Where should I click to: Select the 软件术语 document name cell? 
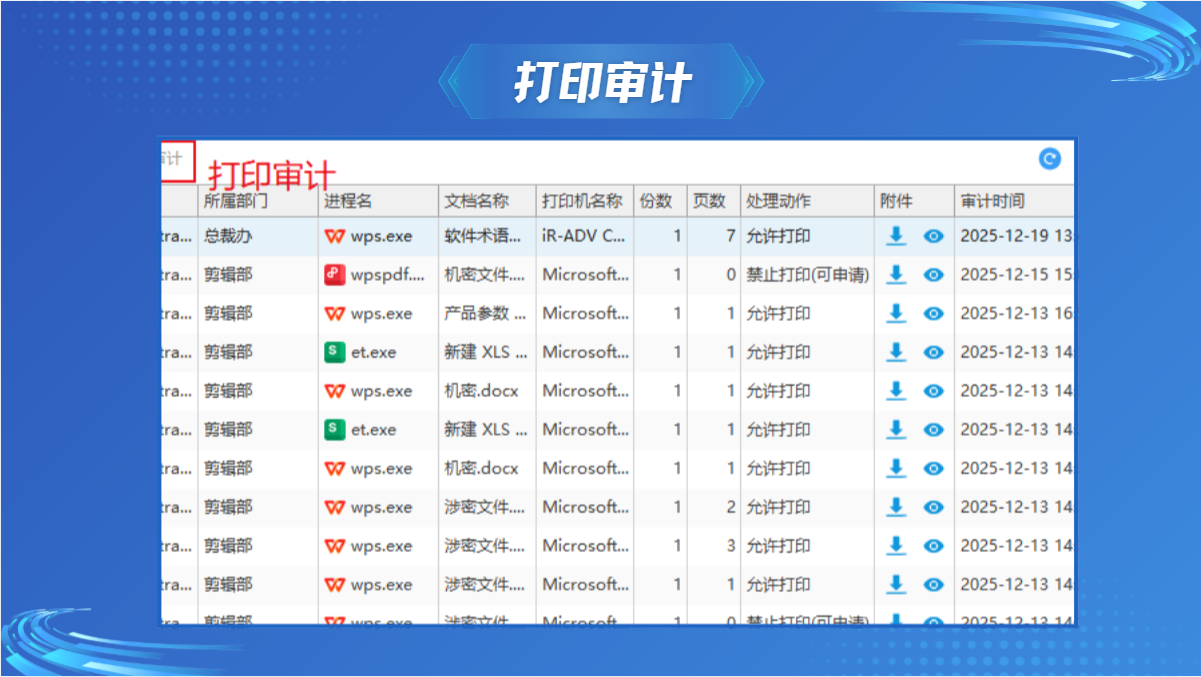coord(487,236)
